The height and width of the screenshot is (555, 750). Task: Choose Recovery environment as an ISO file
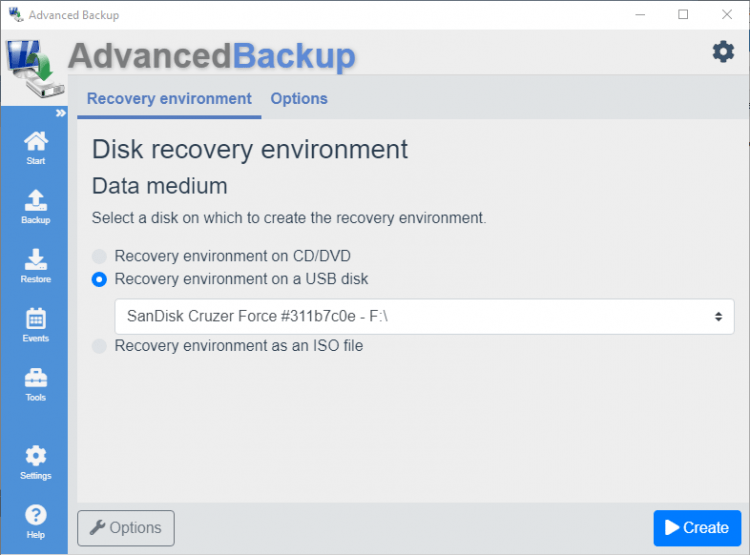click(99, 346)
